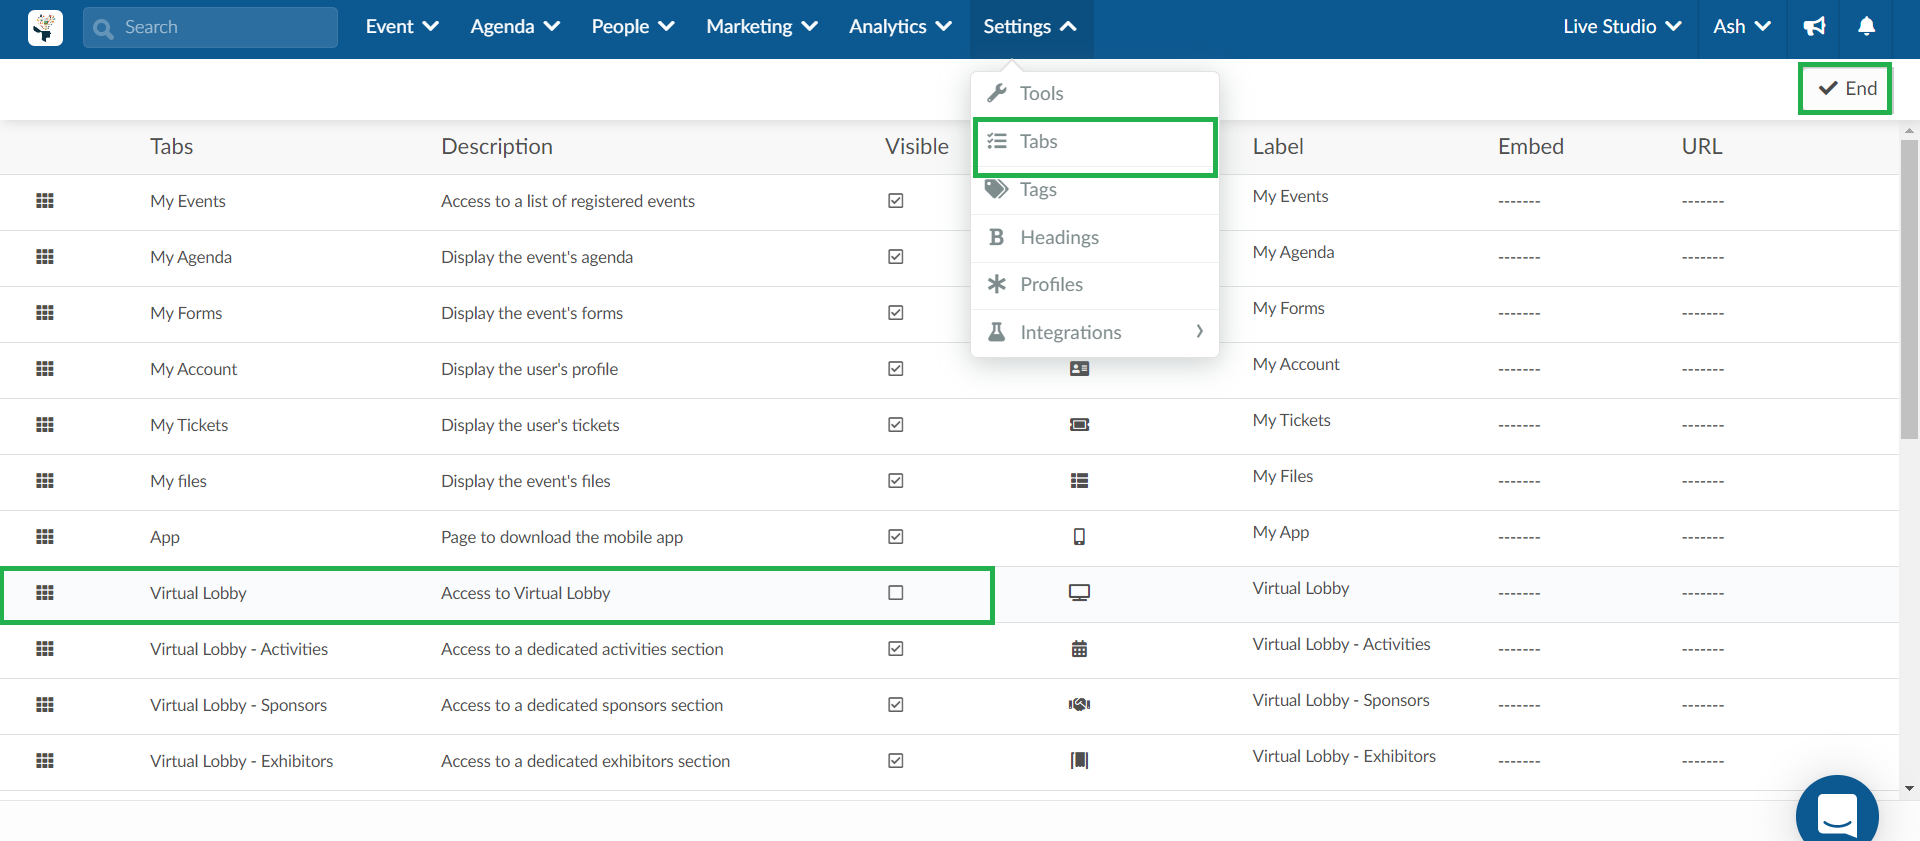
Task: Uncheck Visible for My files
Action: pyautogui.click(x=896, y=481)
